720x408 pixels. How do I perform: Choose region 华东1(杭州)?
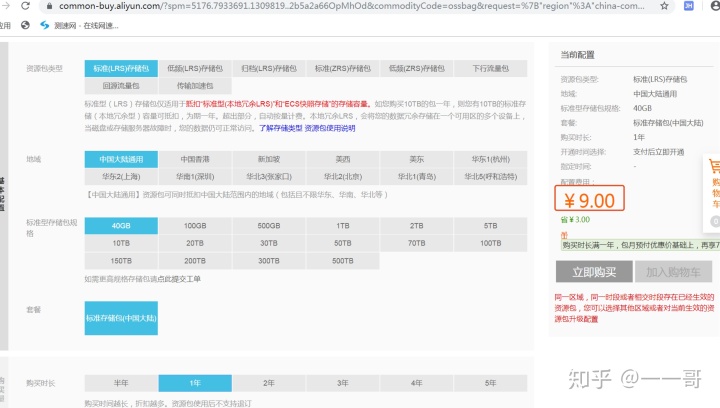click(490, 159)
